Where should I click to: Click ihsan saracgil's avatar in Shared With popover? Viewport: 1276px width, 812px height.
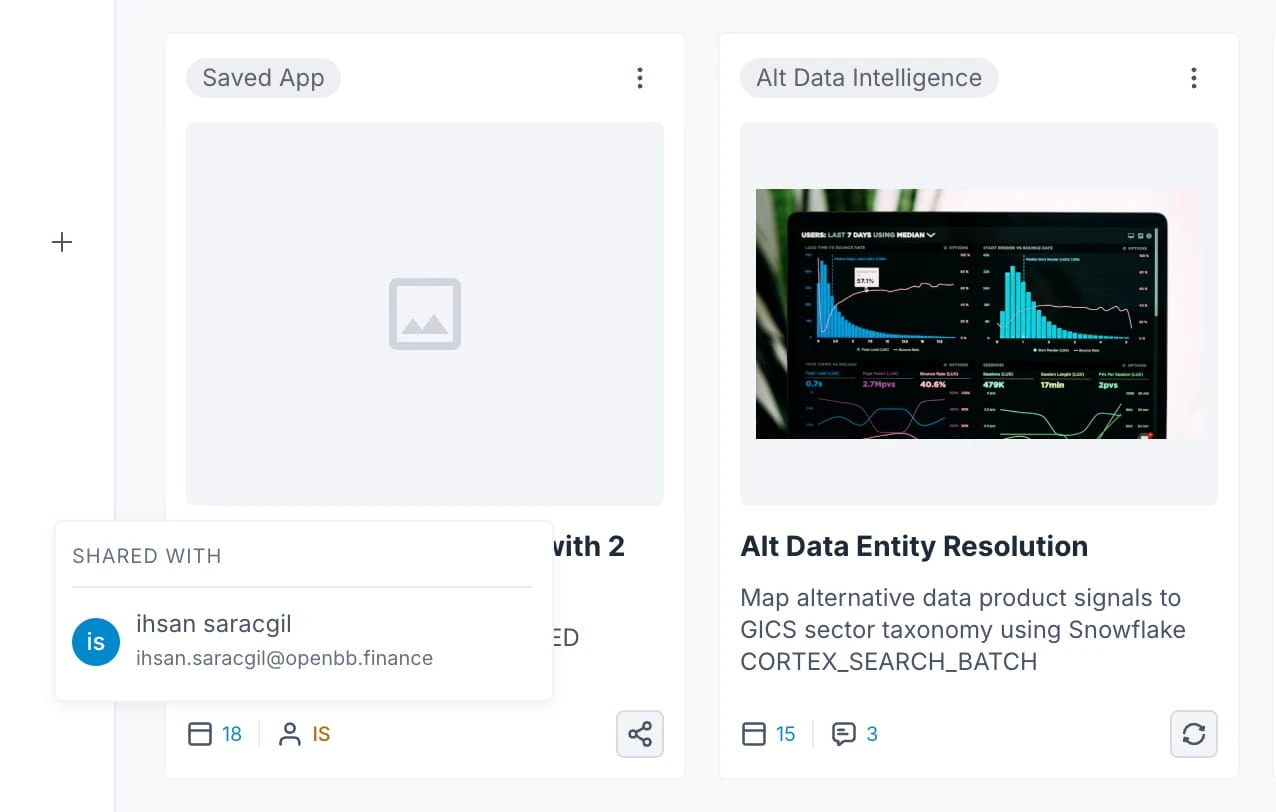click(x=95, y=642)
